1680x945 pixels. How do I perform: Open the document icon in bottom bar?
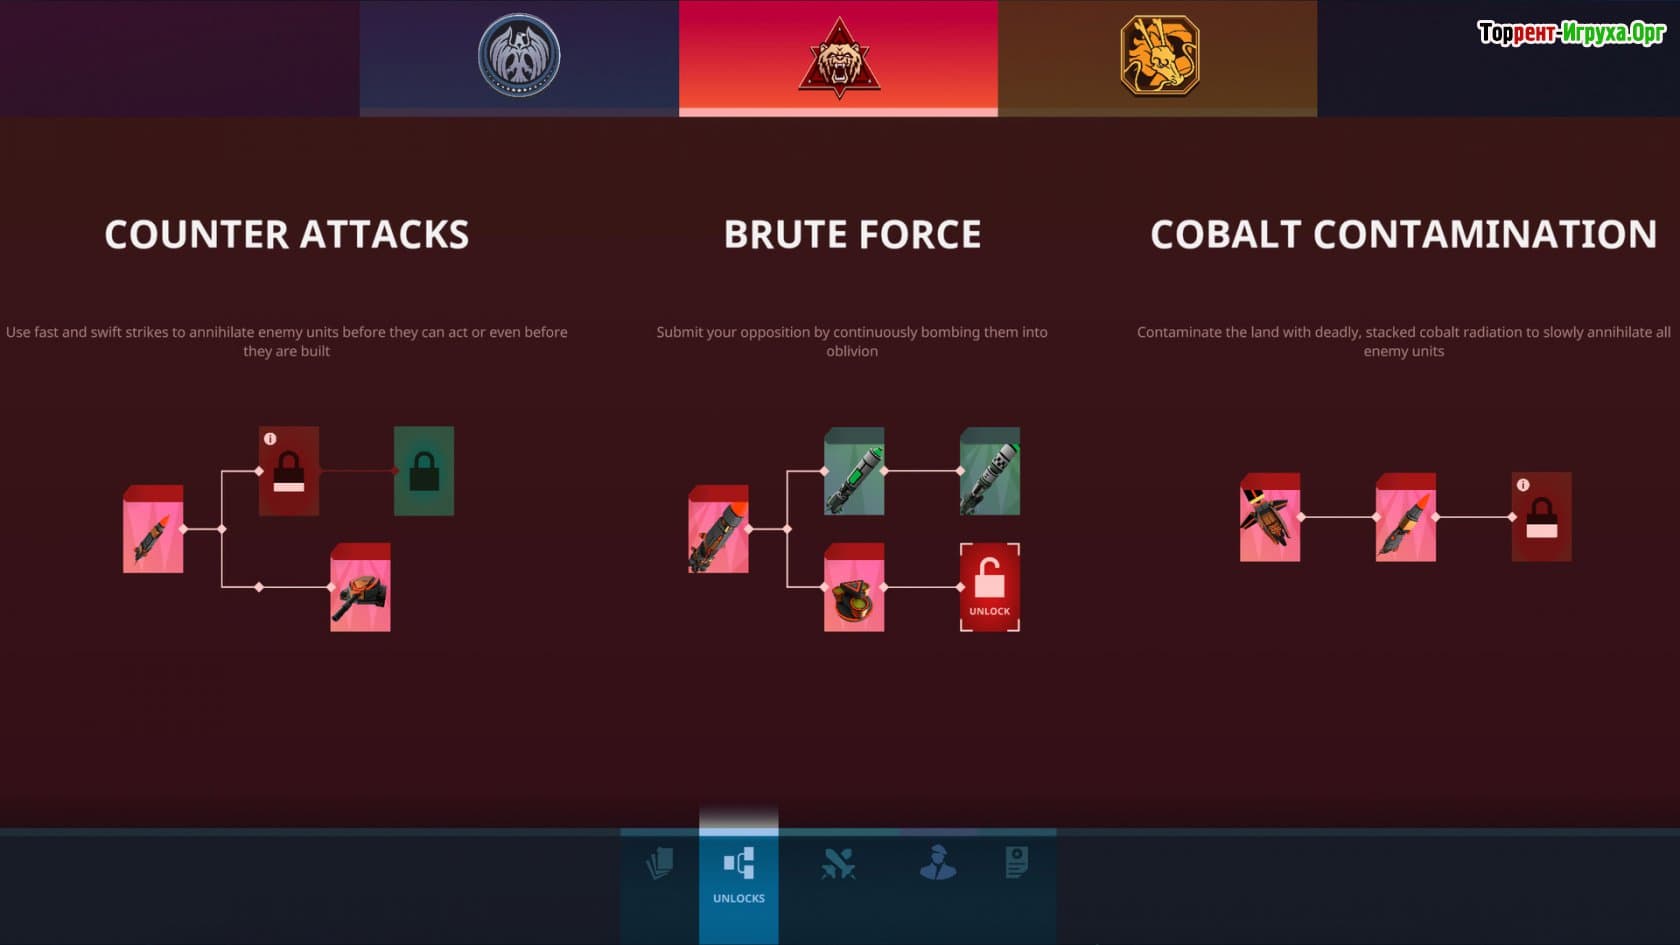click(1016, 862)
